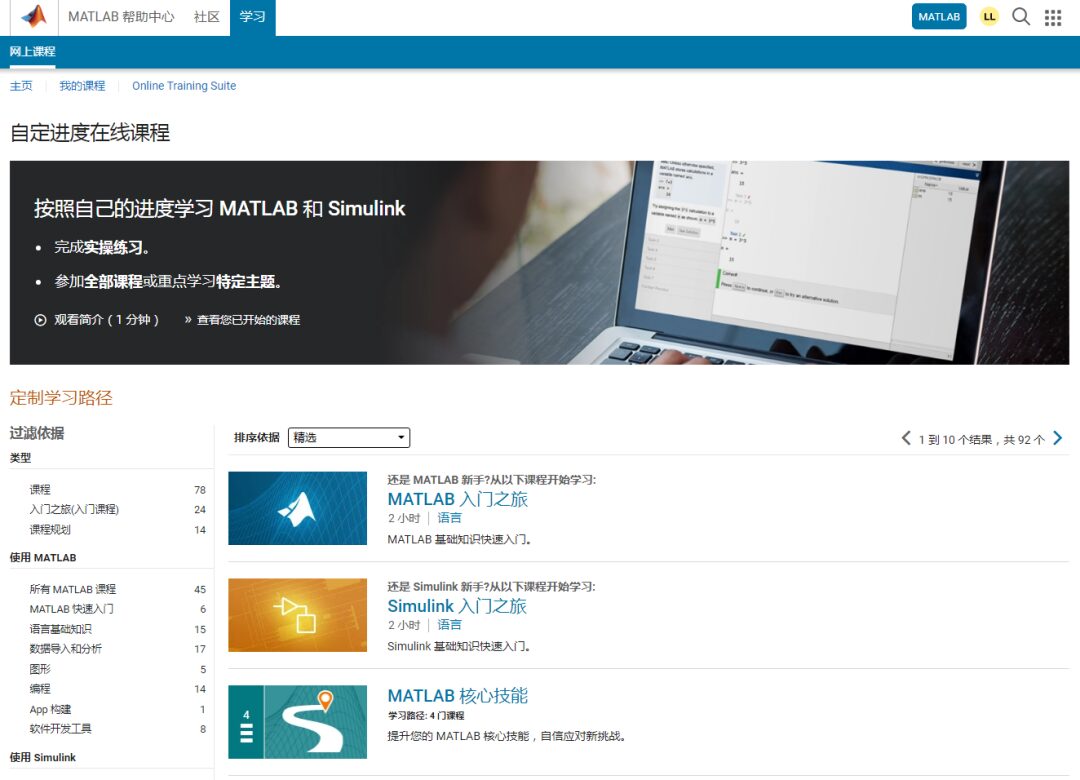Click the MathWorks logo icon
The height and width of the screenshot is (780, 1080).
34,16
